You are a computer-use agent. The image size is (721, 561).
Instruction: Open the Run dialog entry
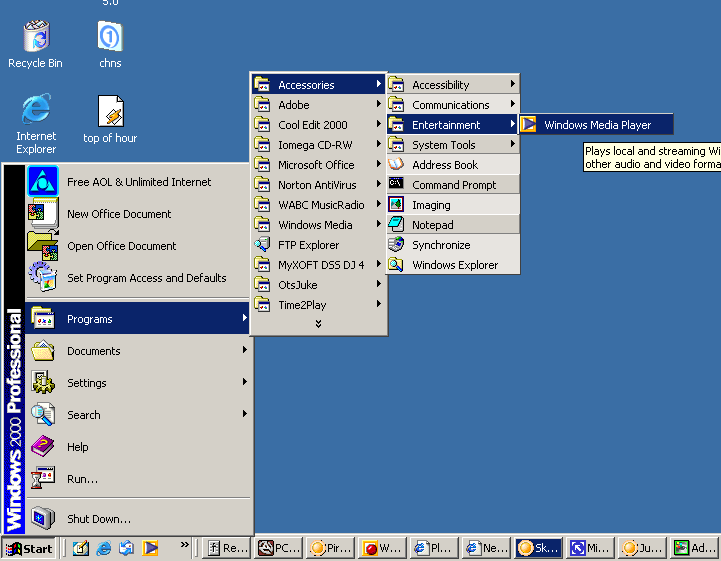pyautogui.click(x=82, y=479)
